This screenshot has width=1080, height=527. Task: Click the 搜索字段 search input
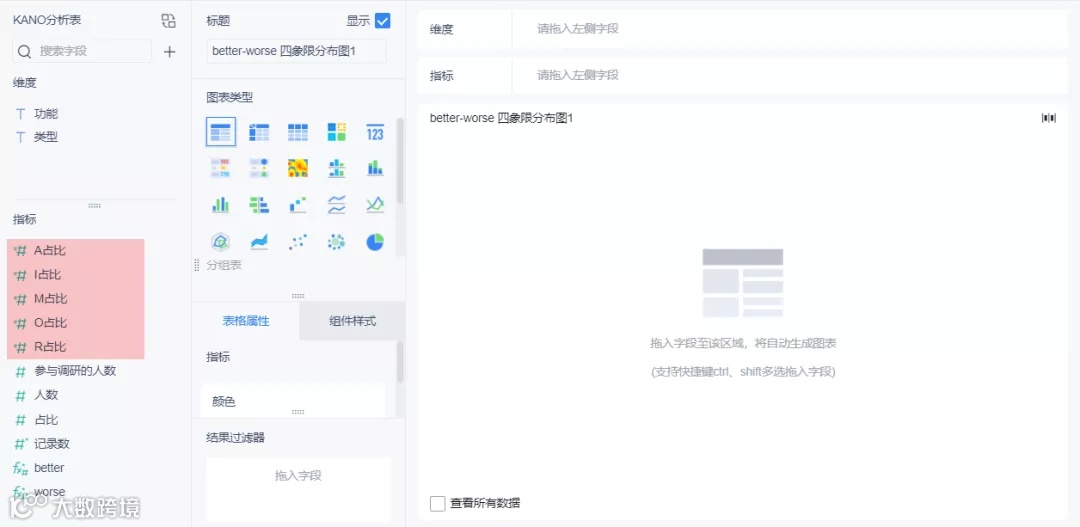pos(82,52)
